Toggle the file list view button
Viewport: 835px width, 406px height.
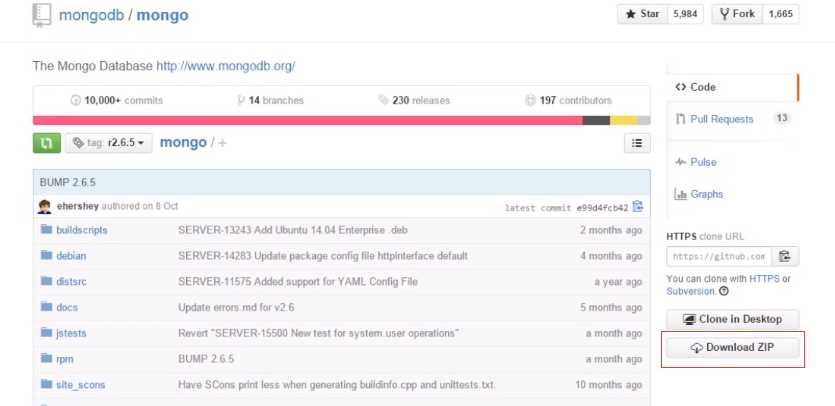tap(637, 143)
